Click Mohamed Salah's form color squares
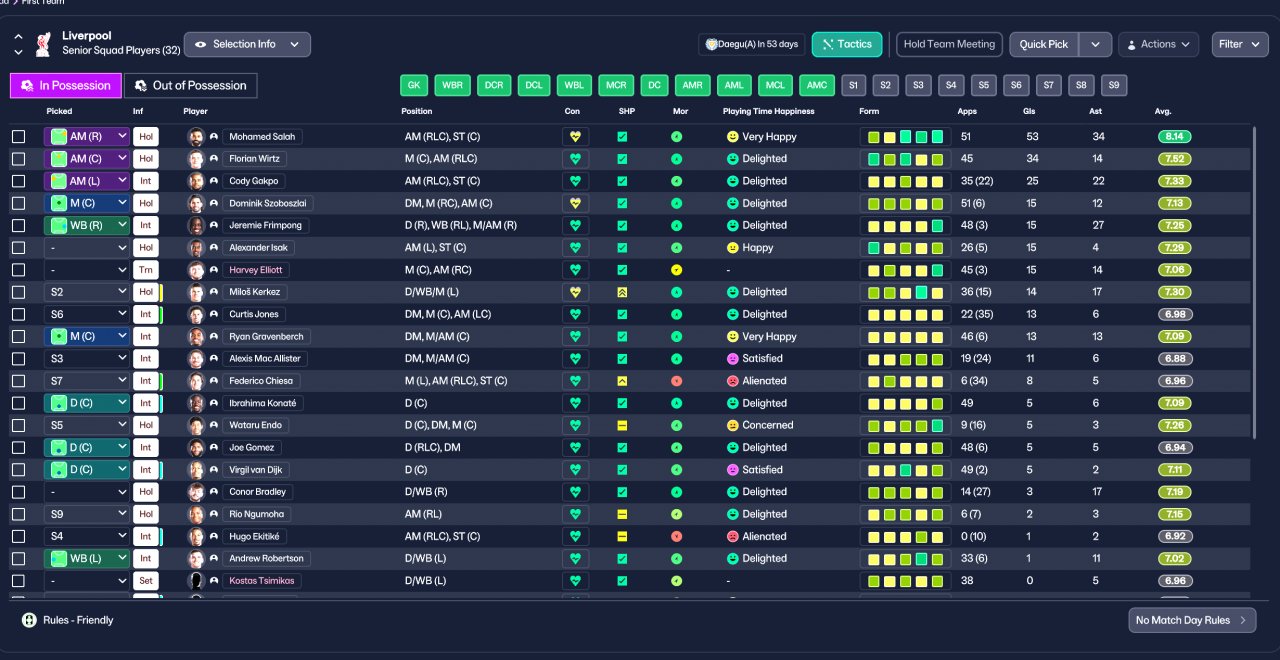 pyautogui.click(x=905, y=137)
